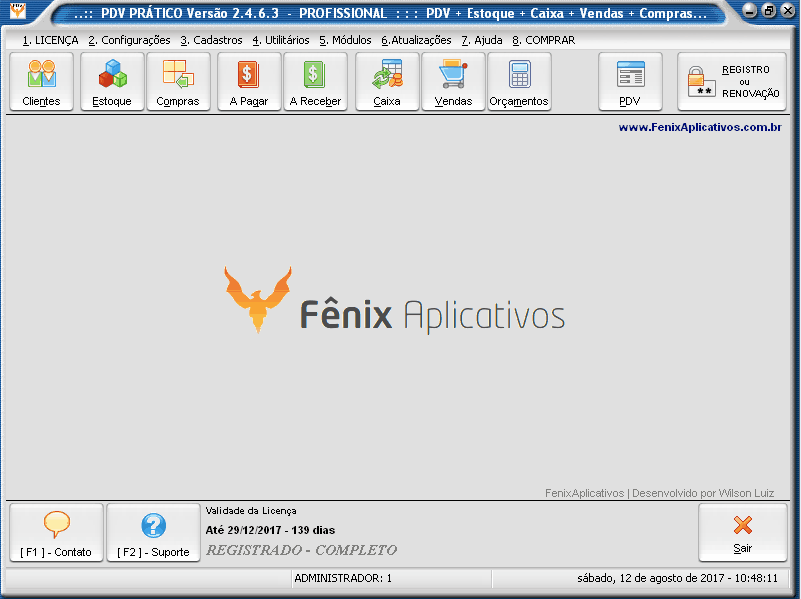Open the 8. COMPRAR menu

(544, 40)
